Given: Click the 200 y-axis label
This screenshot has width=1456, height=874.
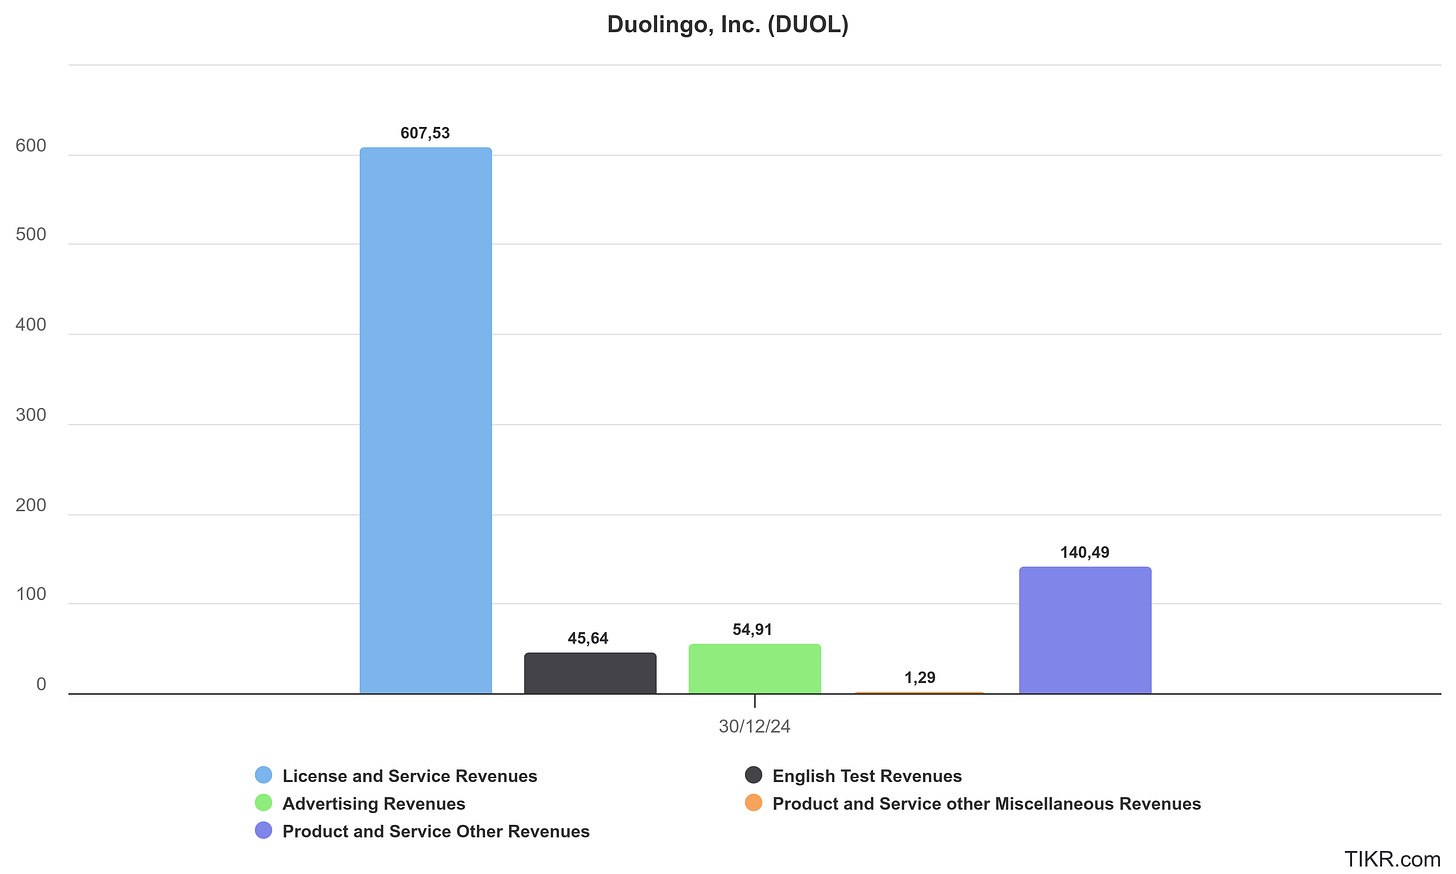Looking at the screenshot, I should coord(31,505).
